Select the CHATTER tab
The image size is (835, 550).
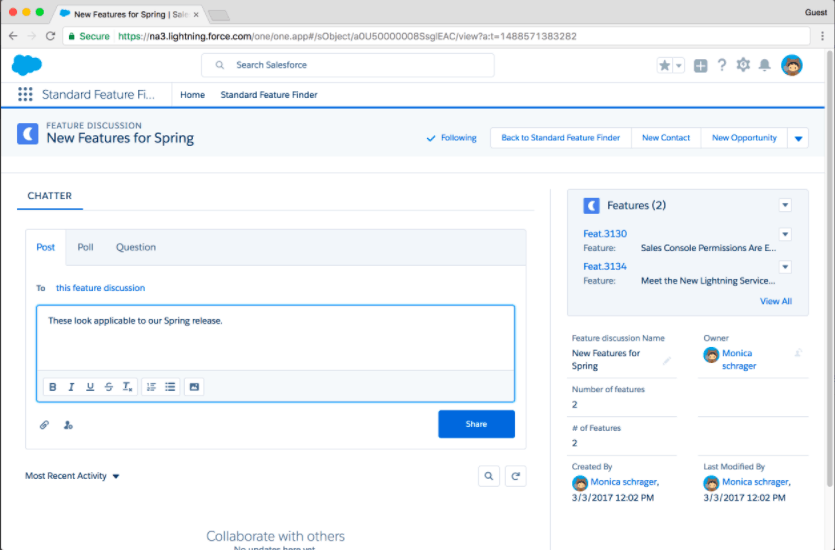tap(50, 196)
